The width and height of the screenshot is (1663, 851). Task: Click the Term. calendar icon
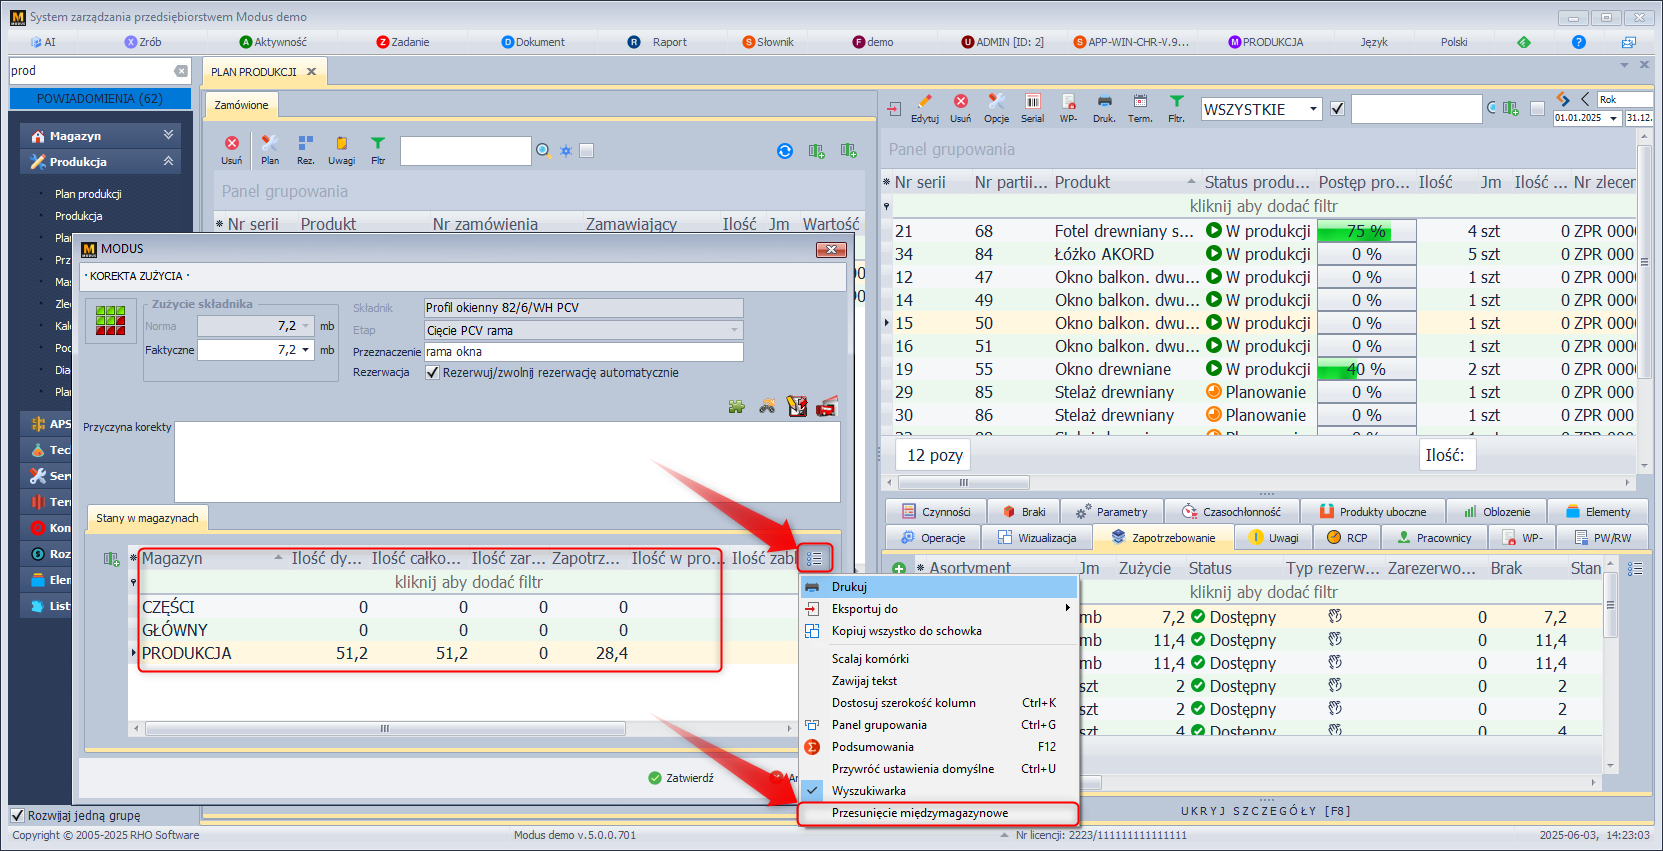click(1140, 103)
